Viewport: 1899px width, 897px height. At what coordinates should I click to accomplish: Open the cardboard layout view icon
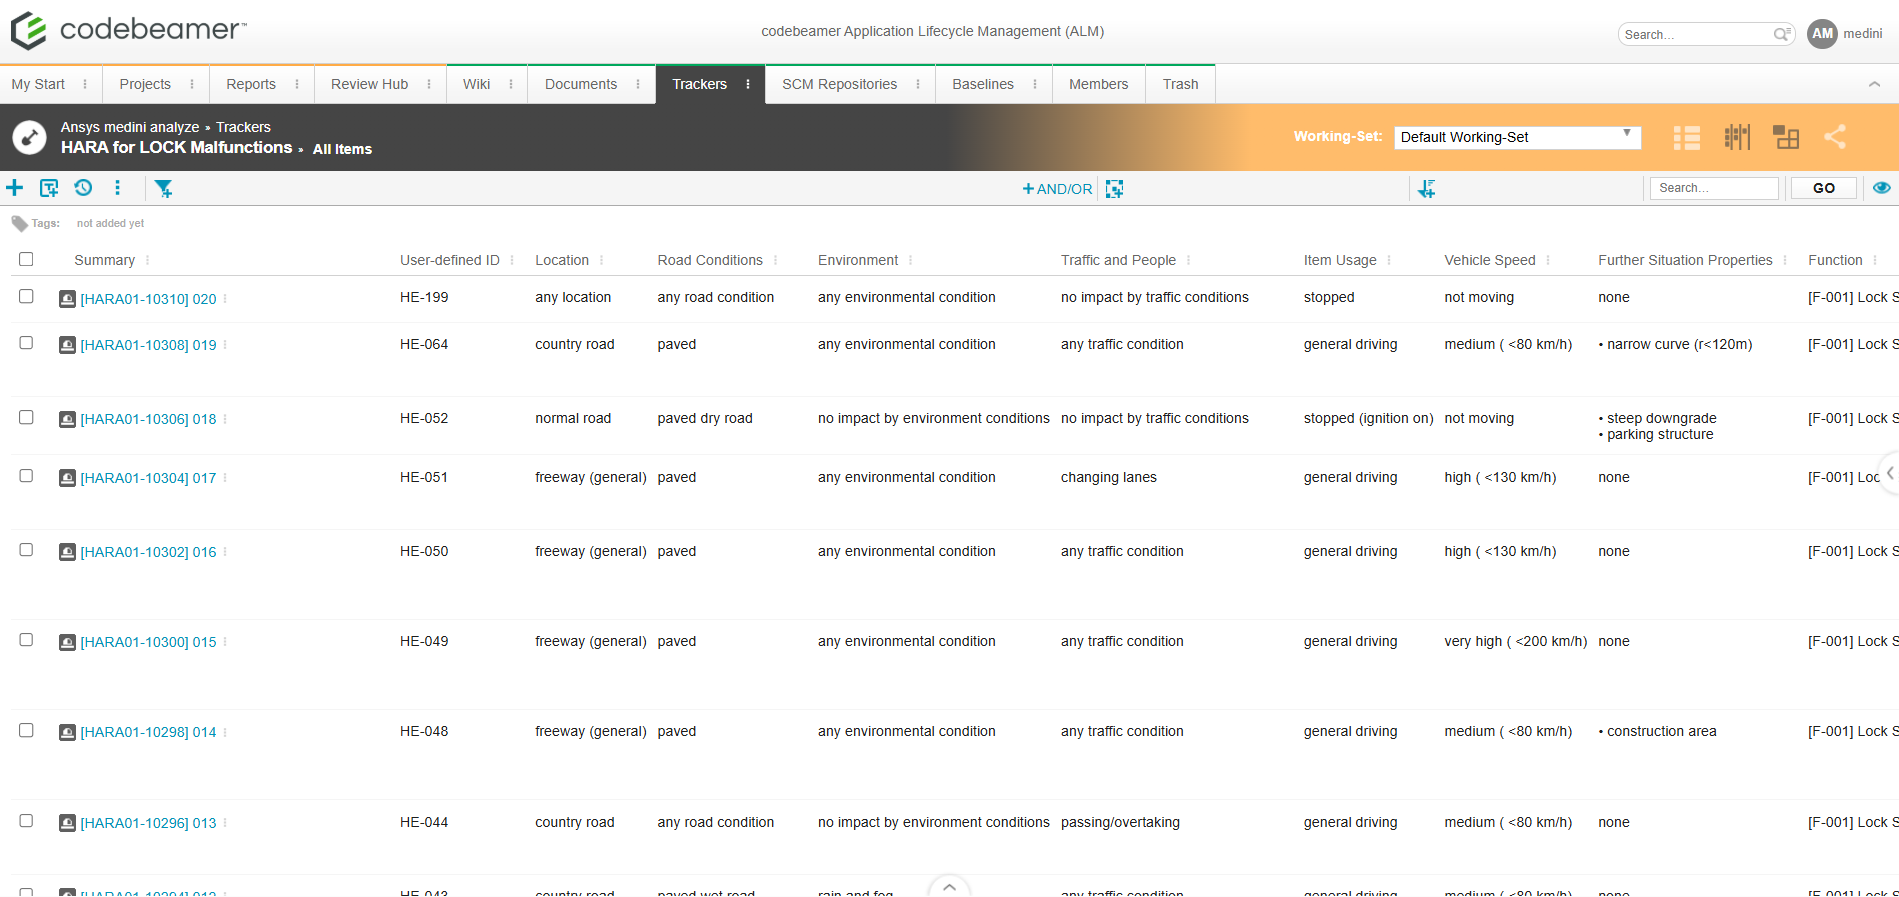1785,137
